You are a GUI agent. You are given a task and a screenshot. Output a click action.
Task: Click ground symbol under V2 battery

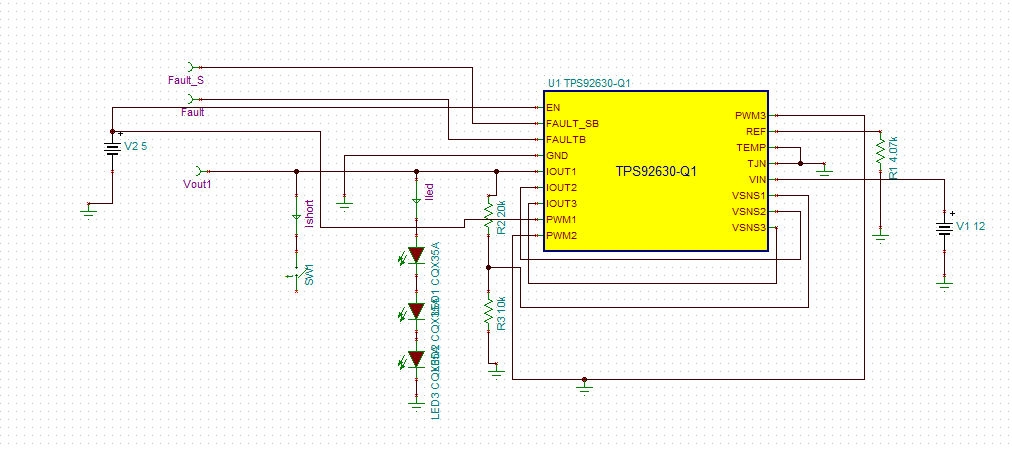point(90,210)
